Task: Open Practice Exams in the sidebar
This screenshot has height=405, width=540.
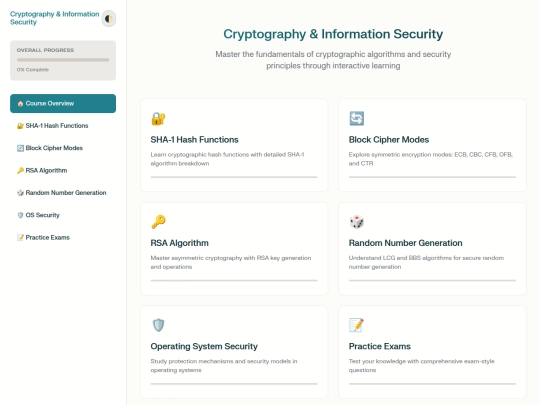Action: 63,238
